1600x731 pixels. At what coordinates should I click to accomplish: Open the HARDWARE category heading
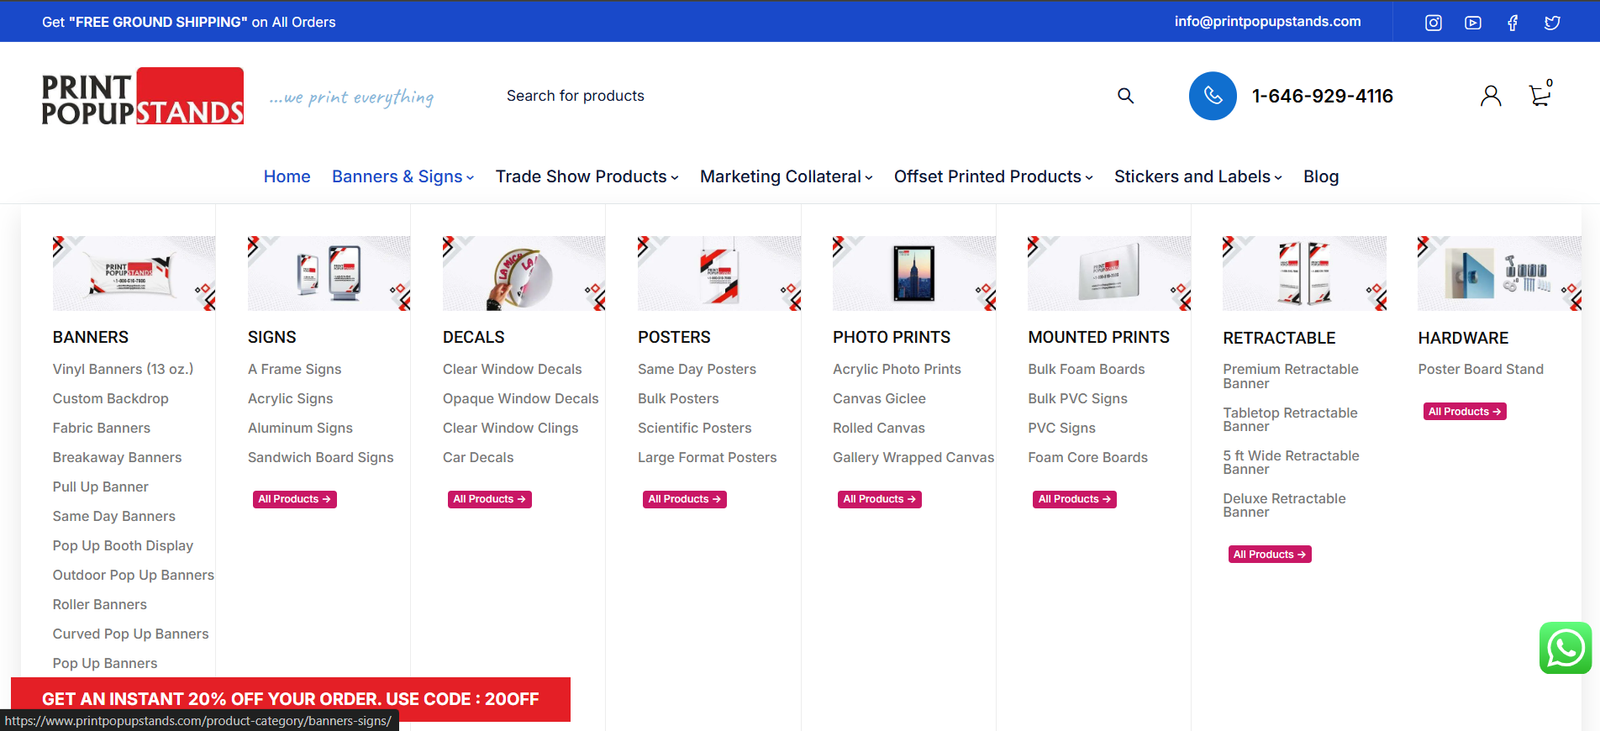coord(1463,339)
